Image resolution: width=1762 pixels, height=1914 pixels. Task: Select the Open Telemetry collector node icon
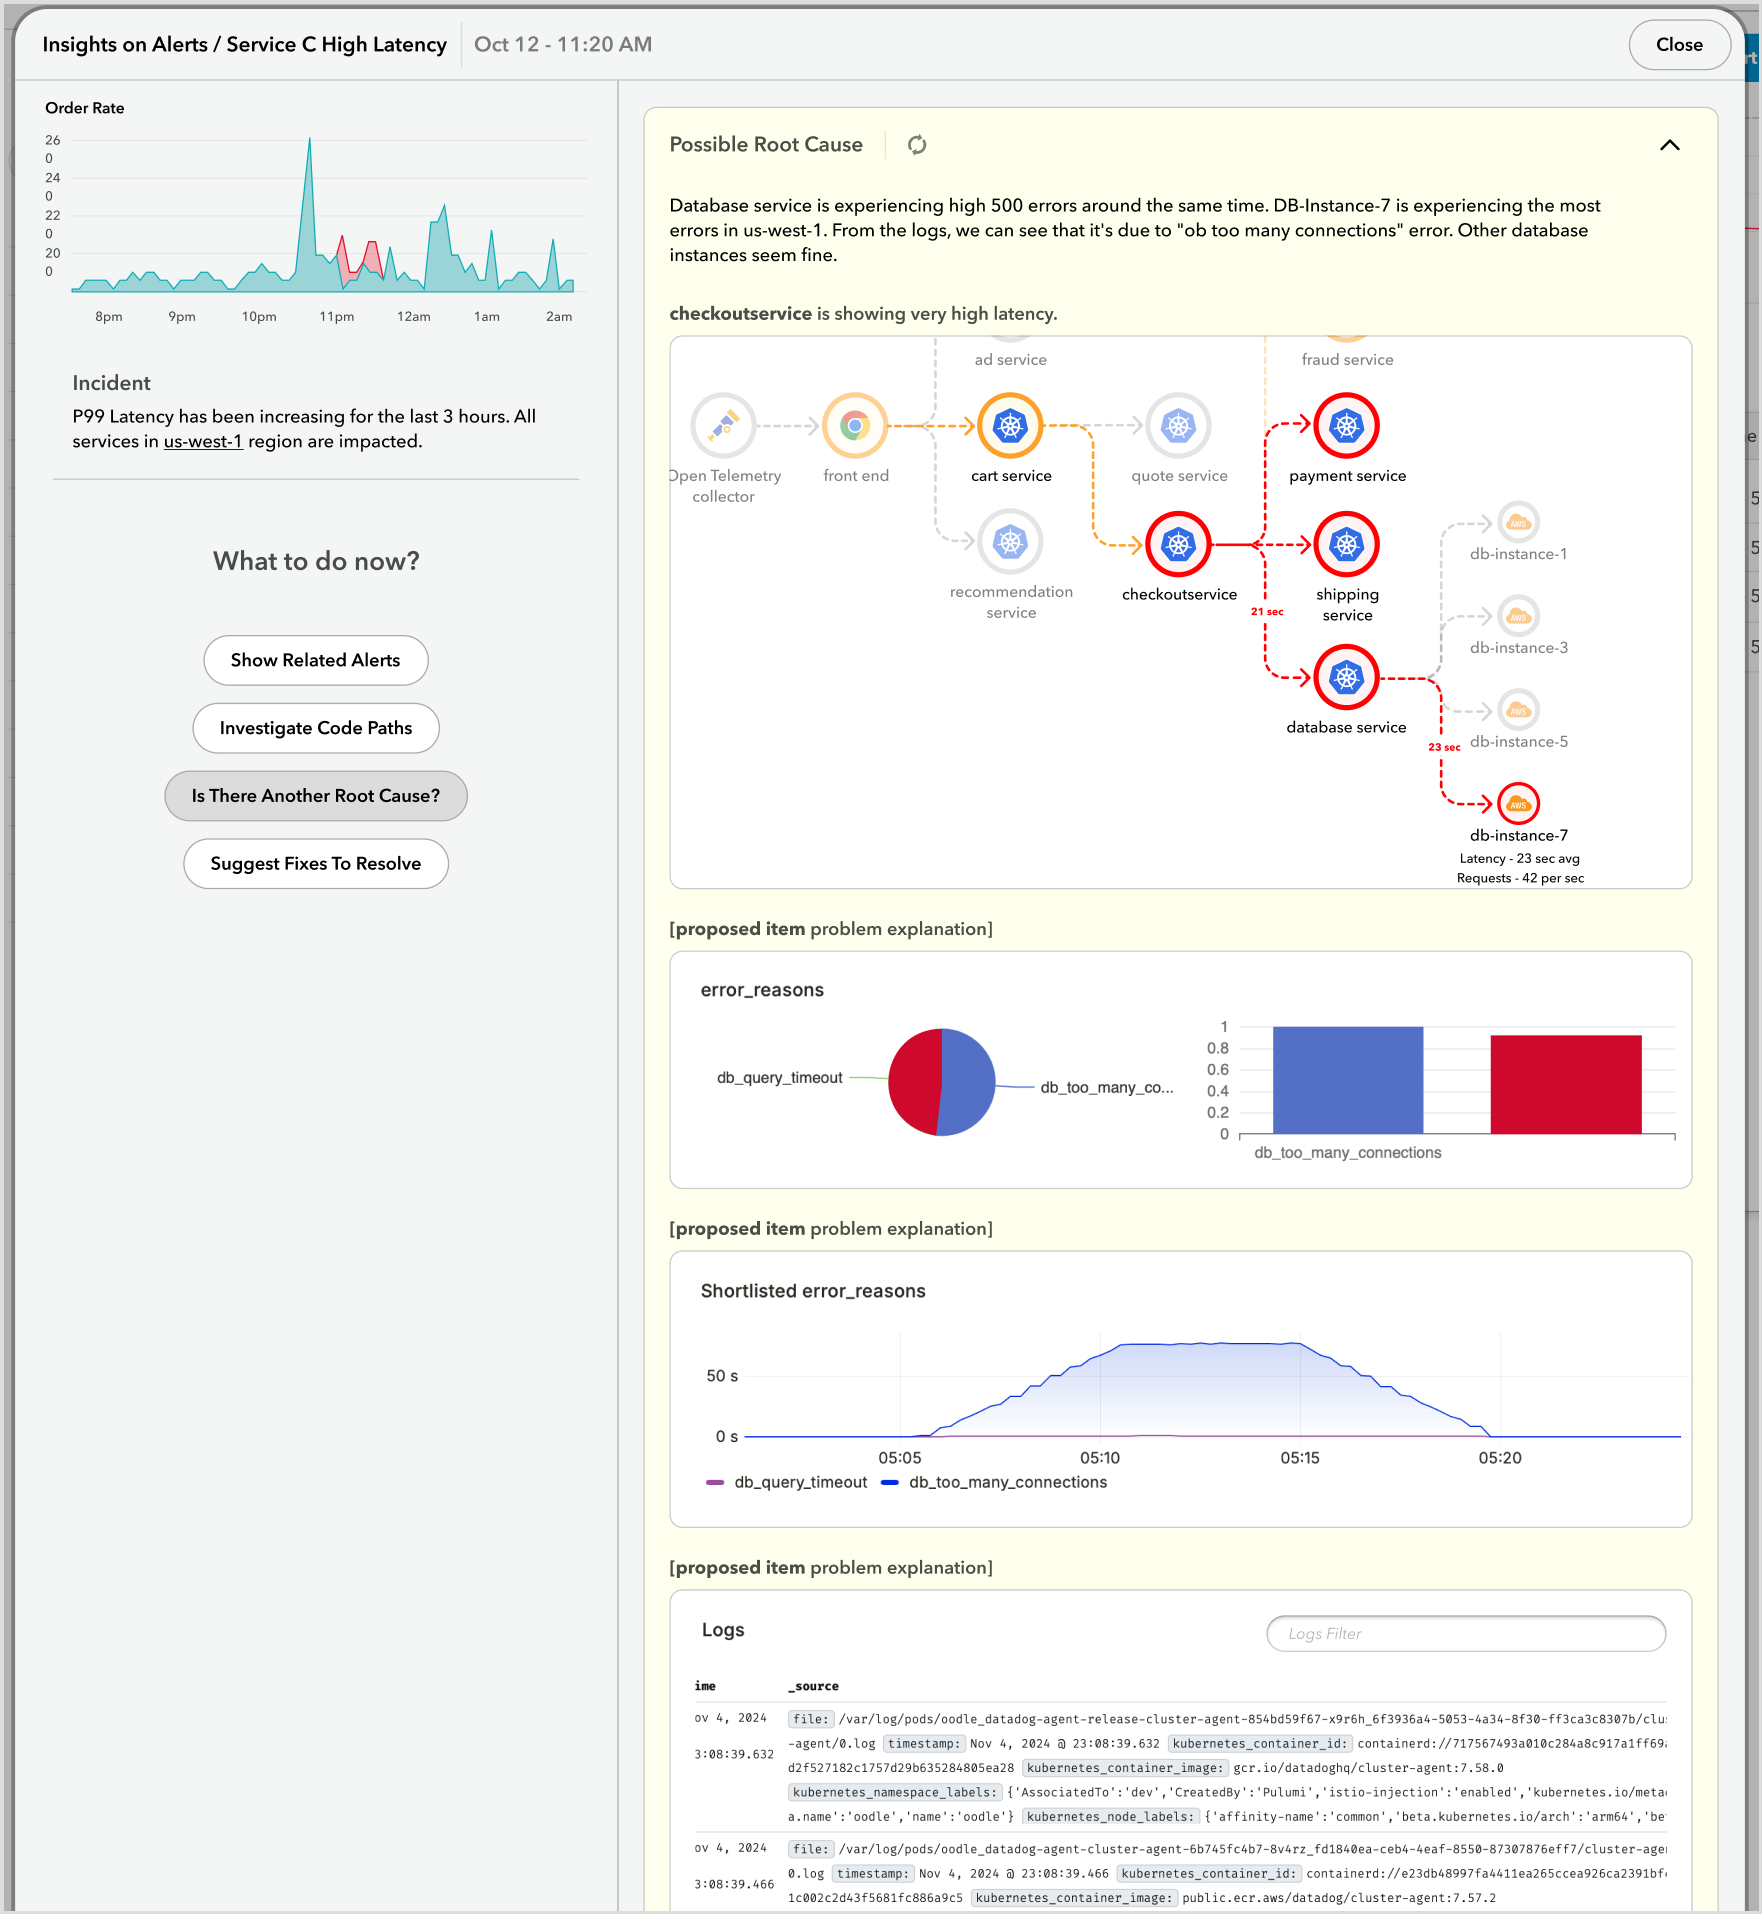pos(723,426)
